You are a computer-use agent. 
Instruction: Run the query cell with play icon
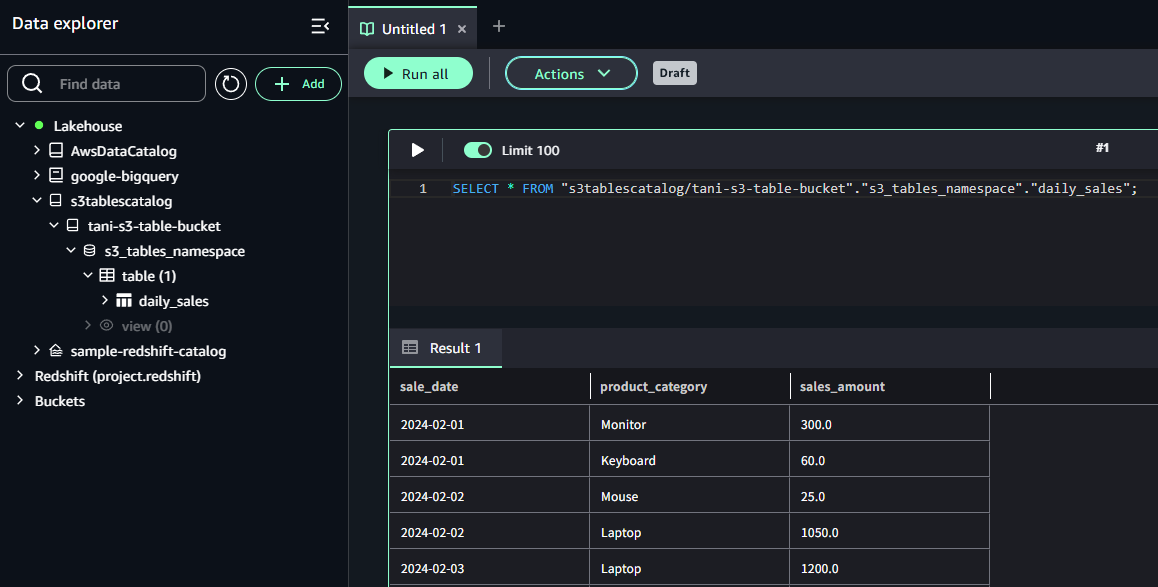[418, 150]
